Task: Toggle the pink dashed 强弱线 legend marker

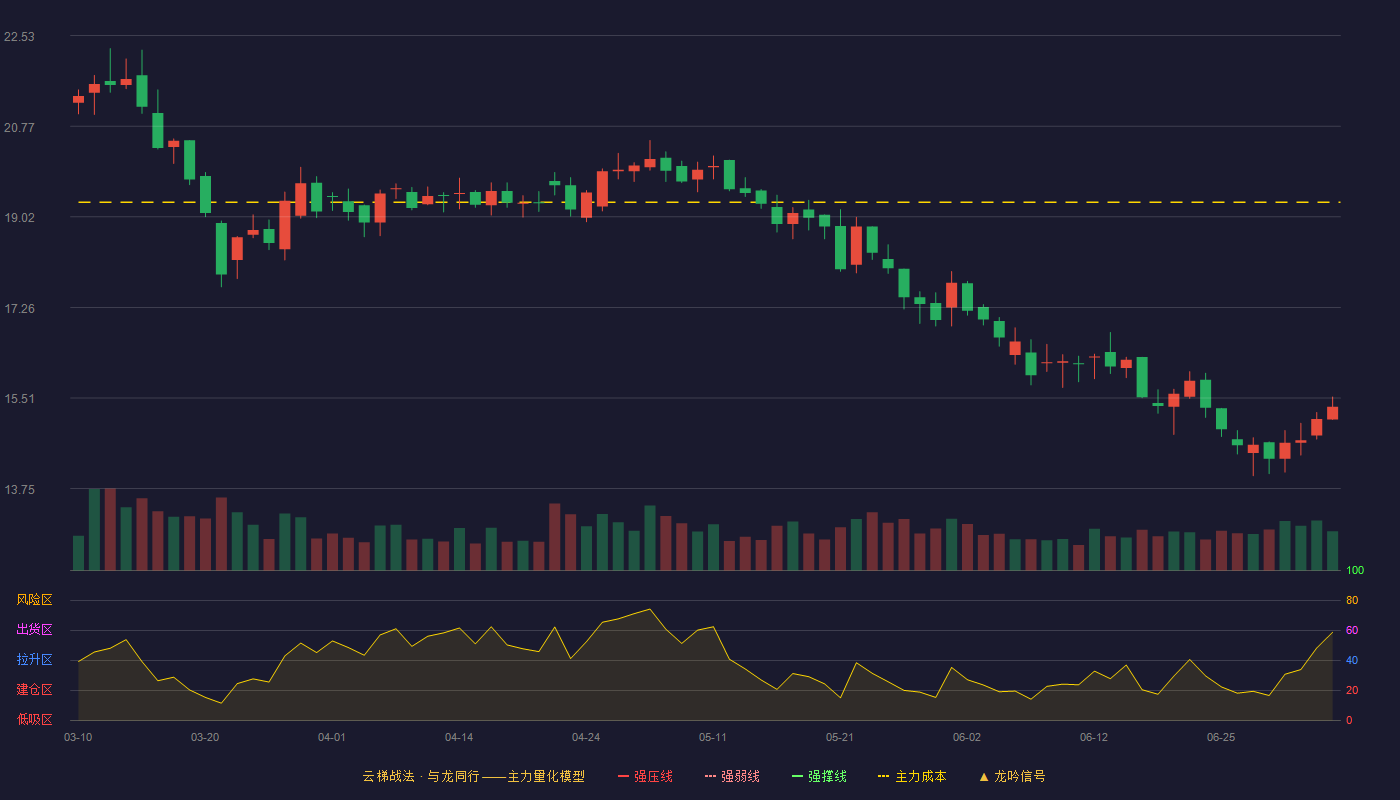Action: click(711, 776)
